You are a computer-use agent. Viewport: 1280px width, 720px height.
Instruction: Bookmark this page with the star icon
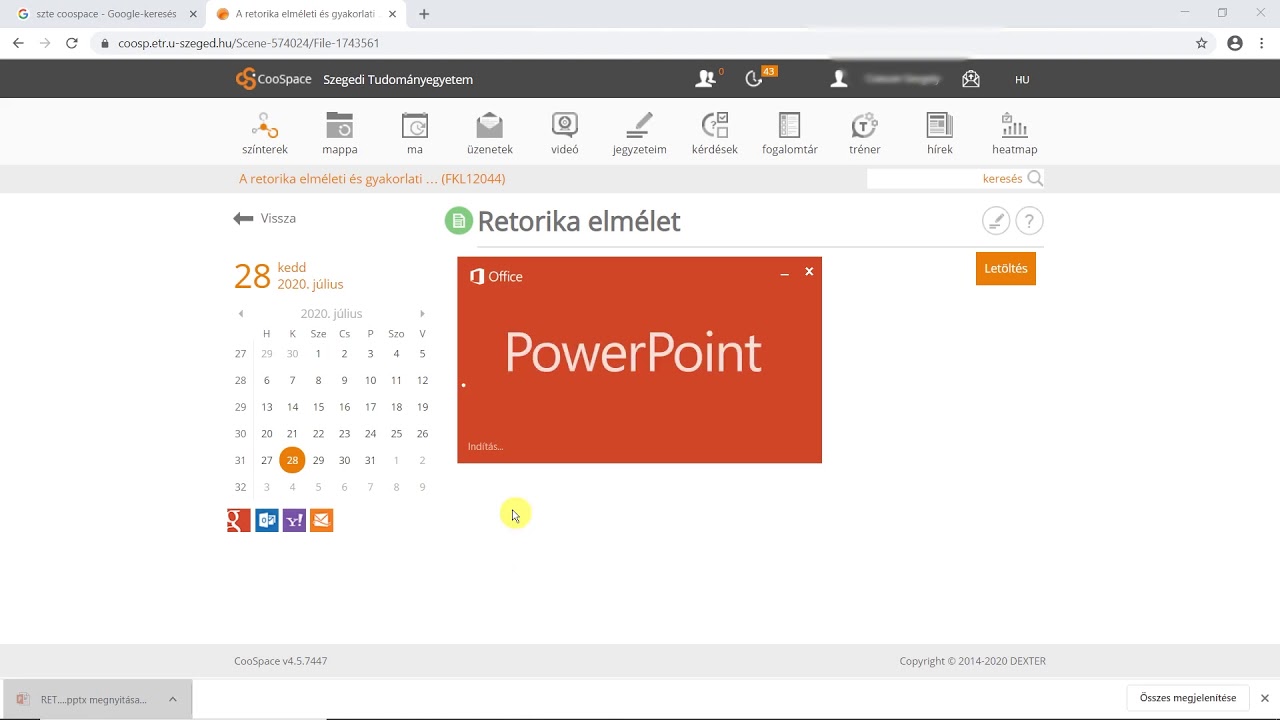(x=1202, y=43)
